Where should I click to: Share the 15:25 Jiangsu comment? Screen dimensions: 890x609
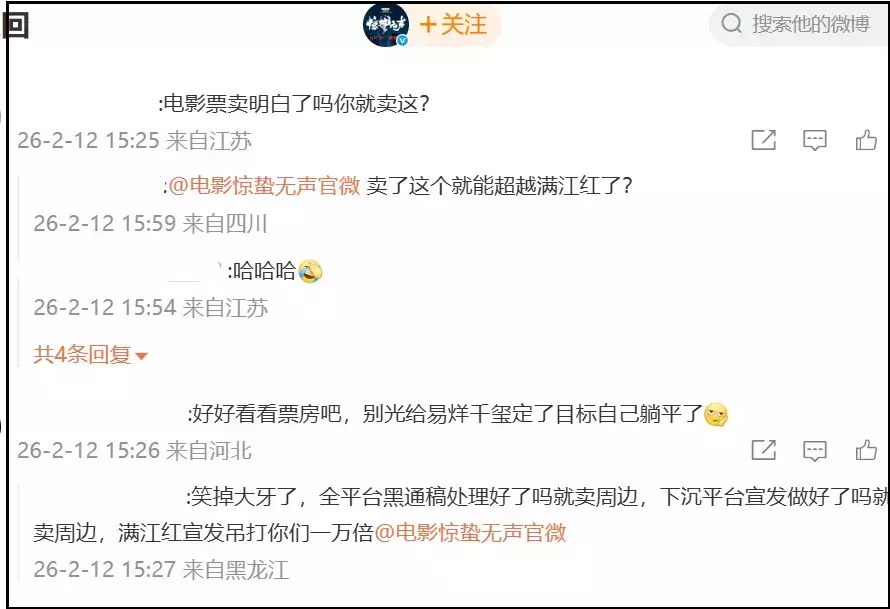pyautogui.click(x=763, y=140)
